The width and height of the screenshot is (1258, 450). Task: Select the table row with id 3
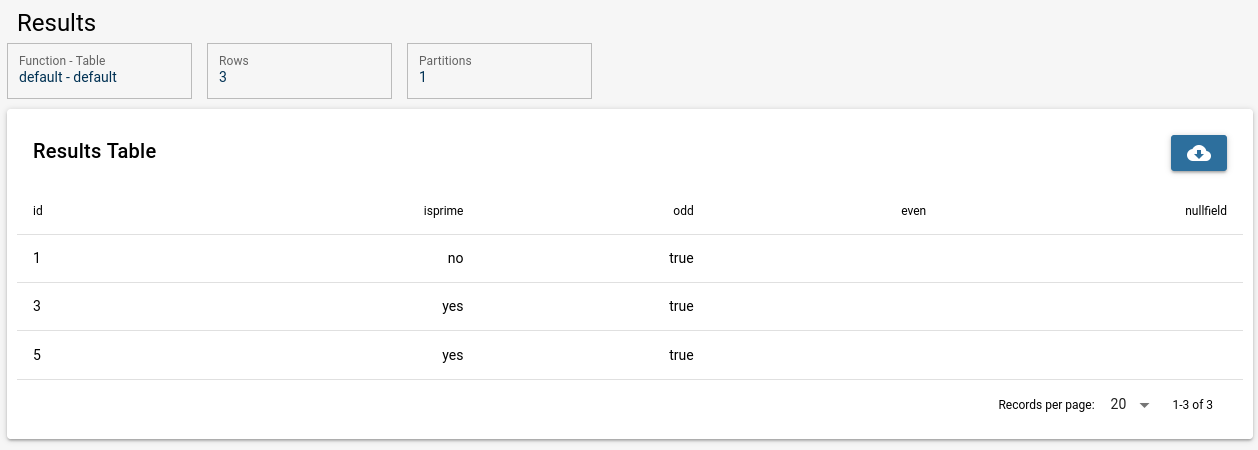click(x=629, y=306)
